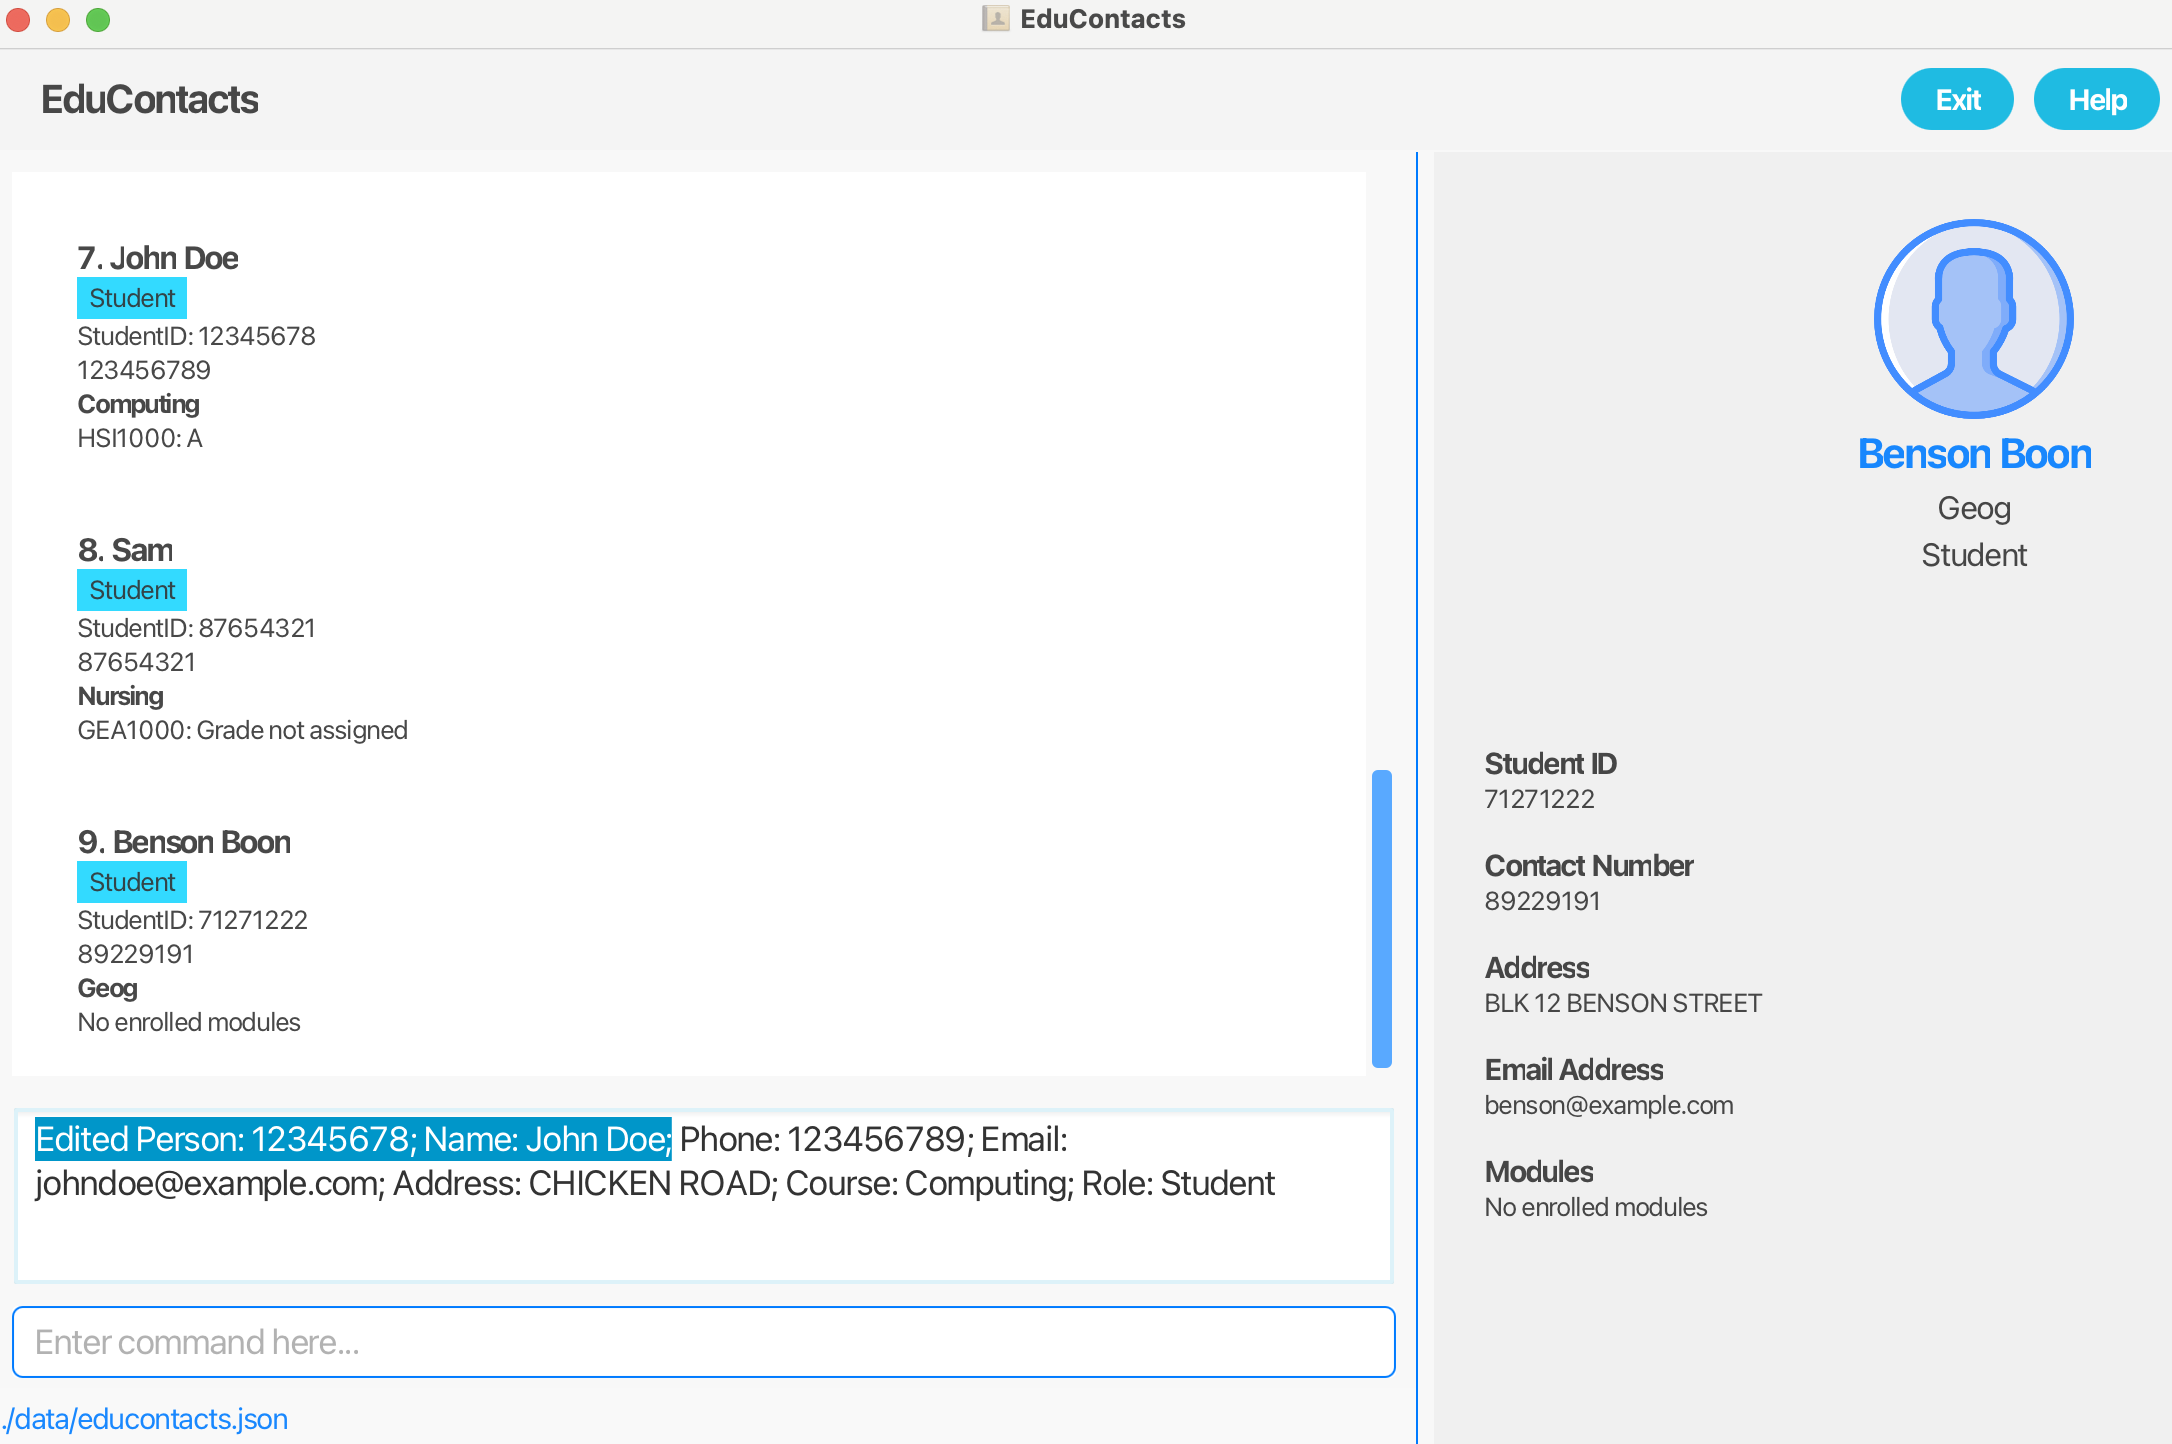This screenshot has width=2172, height=1444.
Task: Click the highlighted Edited Person result text
Action: point(353,1139)
